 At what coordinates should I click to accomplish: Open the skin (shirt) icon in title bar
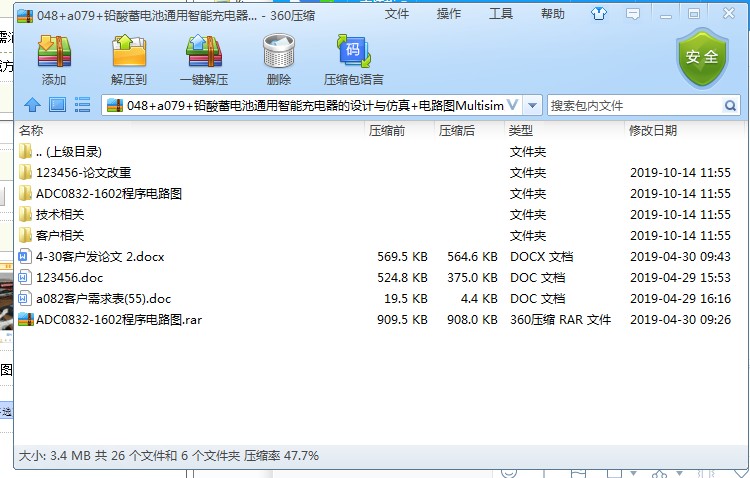[x=598, y=14]
